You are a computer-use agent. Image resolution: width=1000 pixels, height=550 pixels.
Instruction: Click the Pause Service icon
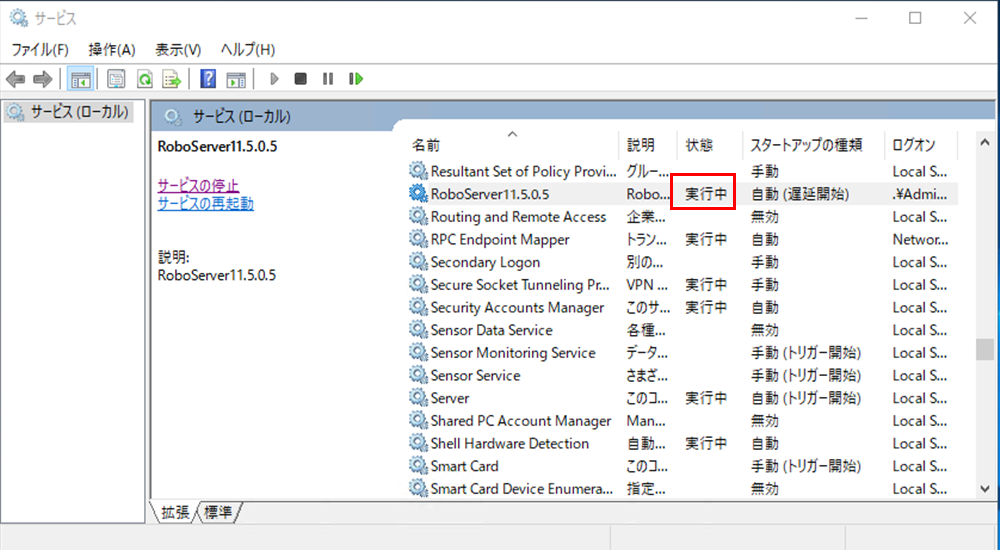click(328, 79)
